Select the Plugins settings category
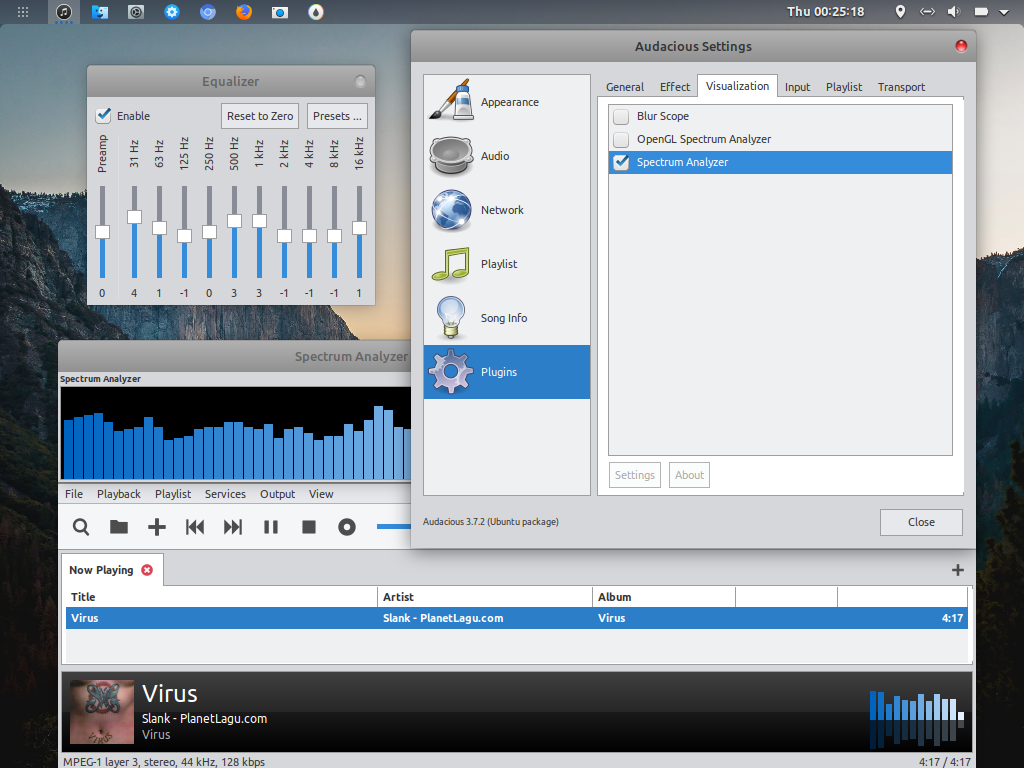The width and height of the screenshot is (1024, 768). (506, 372)
